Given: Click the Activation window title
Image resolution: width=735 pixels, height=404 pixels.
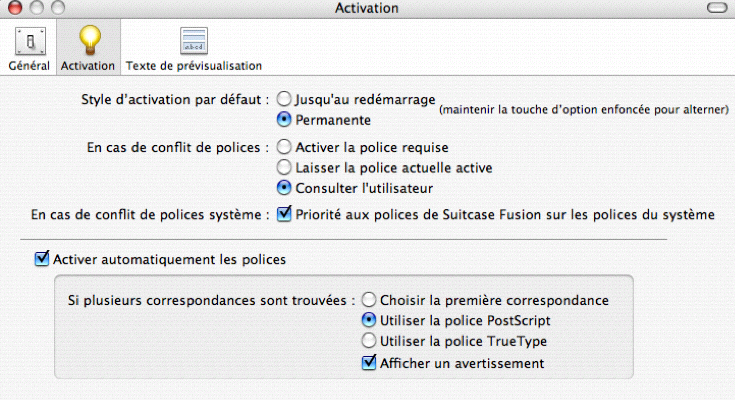Looking at the screenshot, I should pyautogui.click(x=367, y=8).
